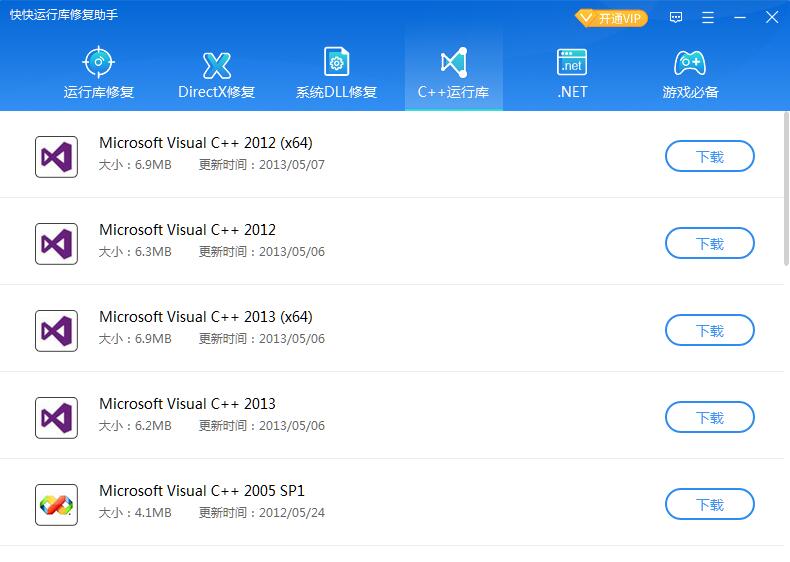Click the Visual C++ 2013 (x64) icon

[x=56, y=331]
